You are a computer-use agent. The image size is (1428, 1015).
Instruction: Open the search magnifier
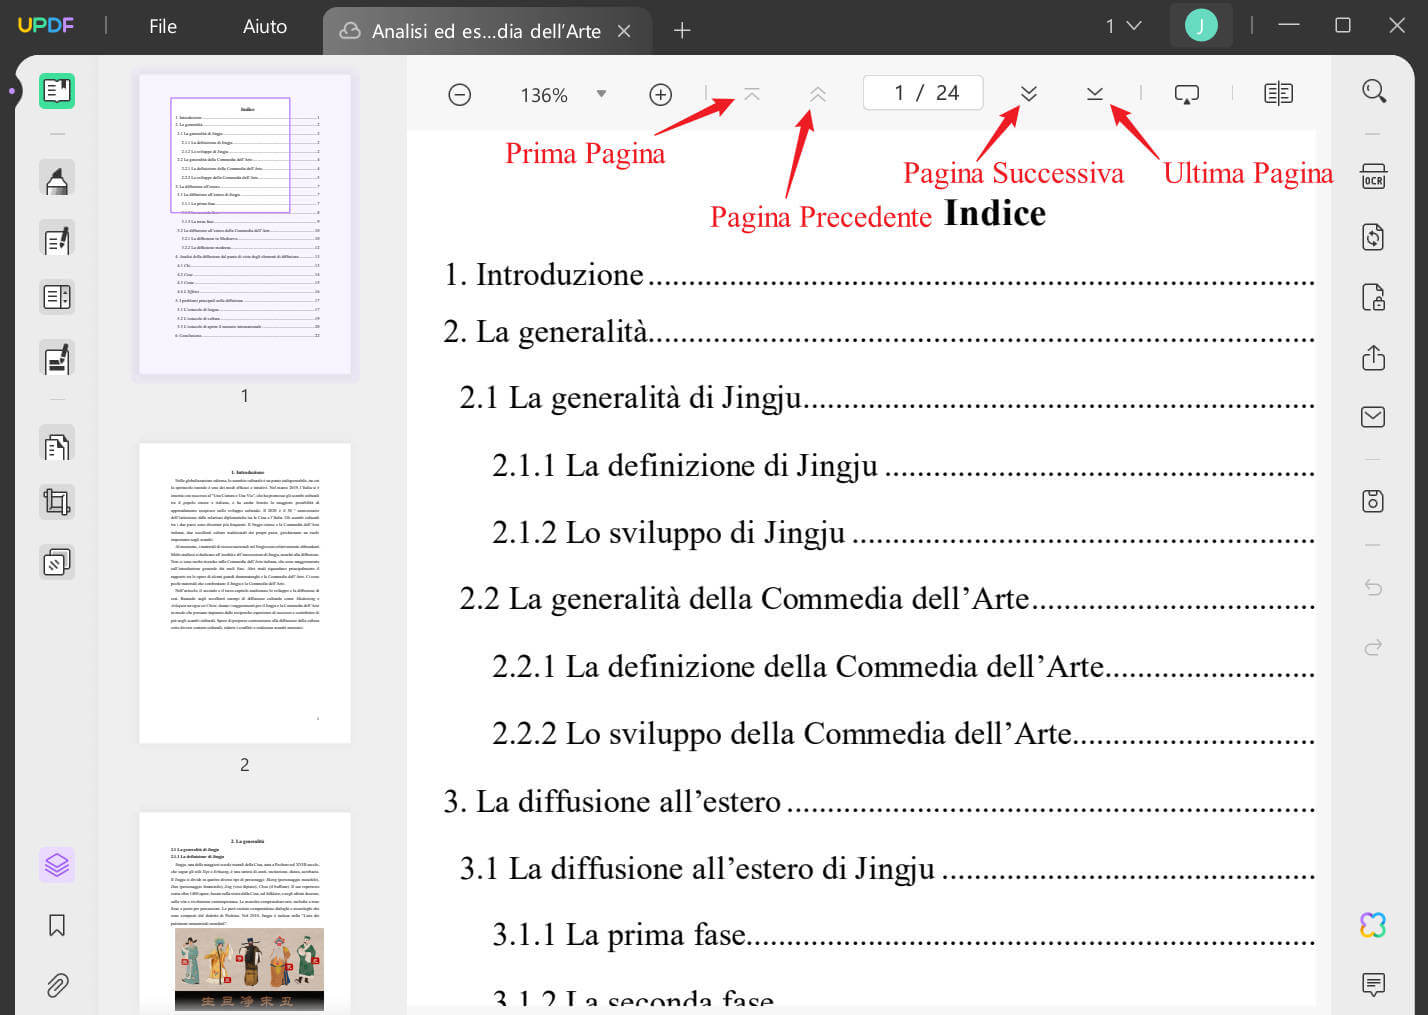pos(1374,91)
